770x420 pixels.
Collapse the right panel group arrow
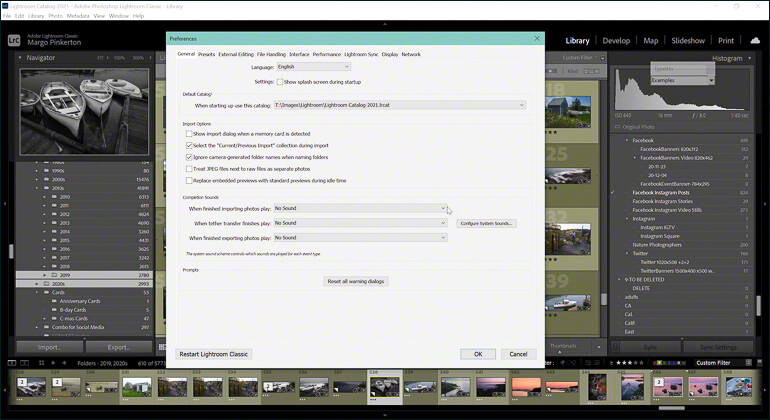pyautogui.click(x=765, y=203)
